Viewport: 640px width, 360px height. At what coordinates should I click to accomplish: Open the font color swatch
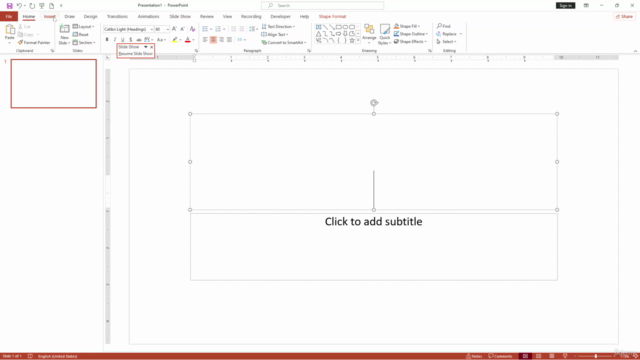tap(187, 40)
